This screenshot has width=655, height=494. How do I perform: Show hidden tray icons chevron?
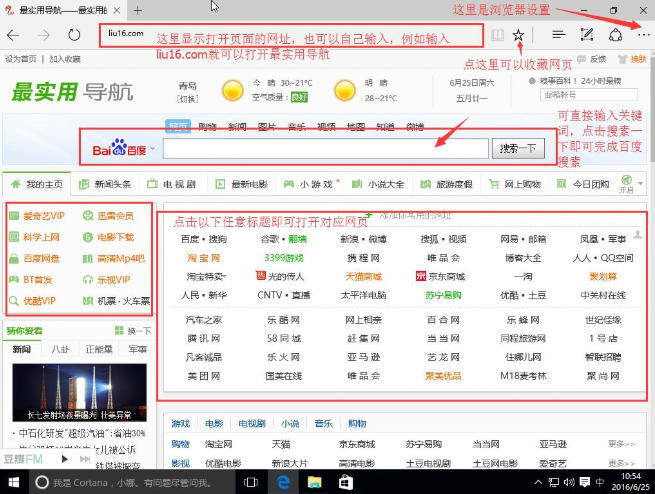[538, 482]
